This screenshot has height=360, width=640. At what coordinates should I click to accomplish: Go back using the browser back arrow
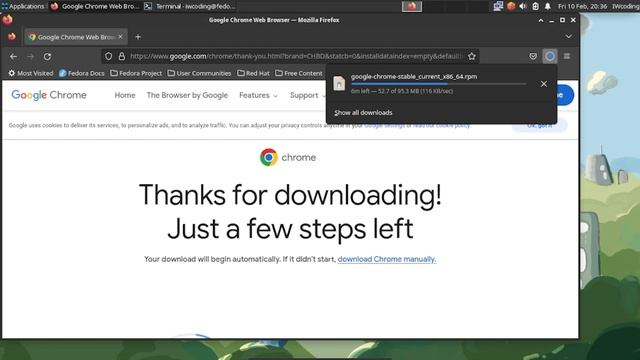pyautogui.click(x=13, y=56)
